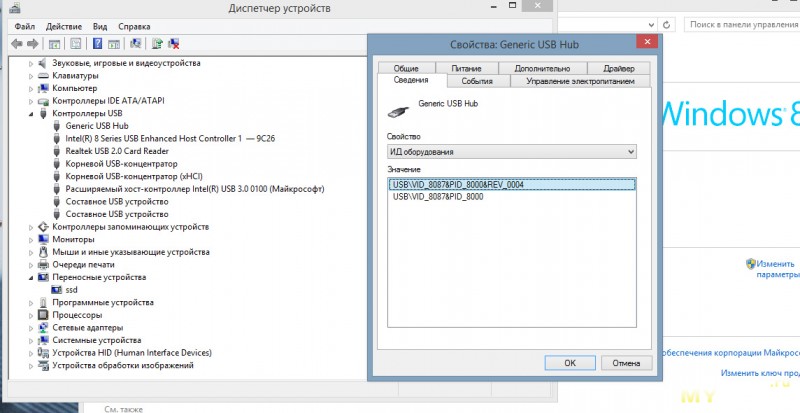800x413 pixels.
Task: Click the Изменить параметры link
Action: pyautogui.click(x=778, y=269)
